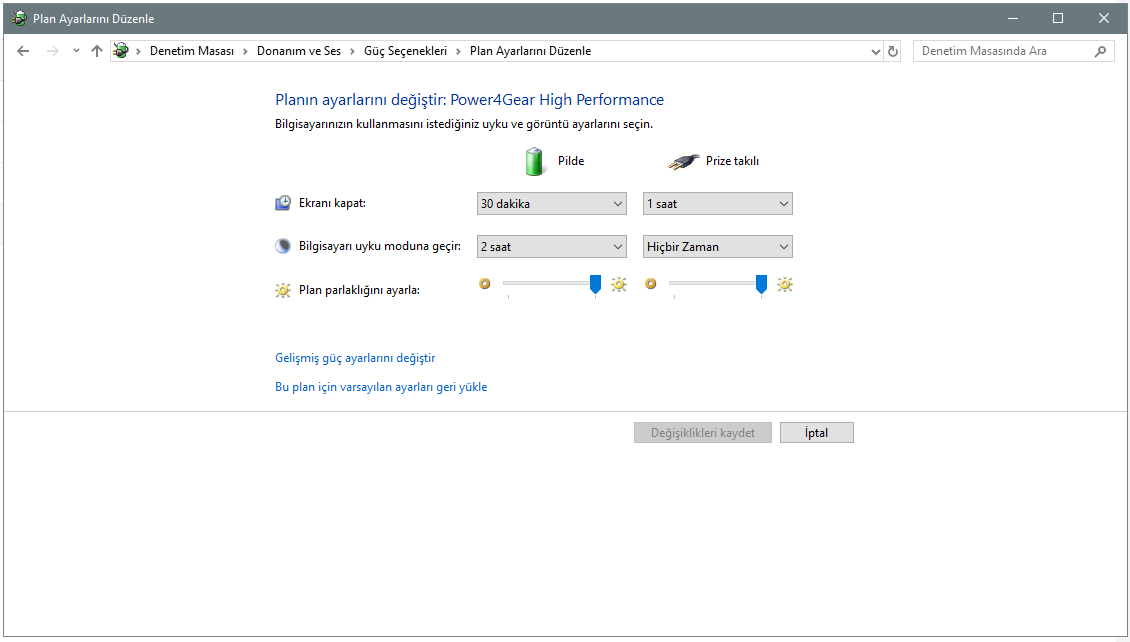1130x642 pixels.
Task: Click the battery brightness slider thumb
Action: [595, 285]
